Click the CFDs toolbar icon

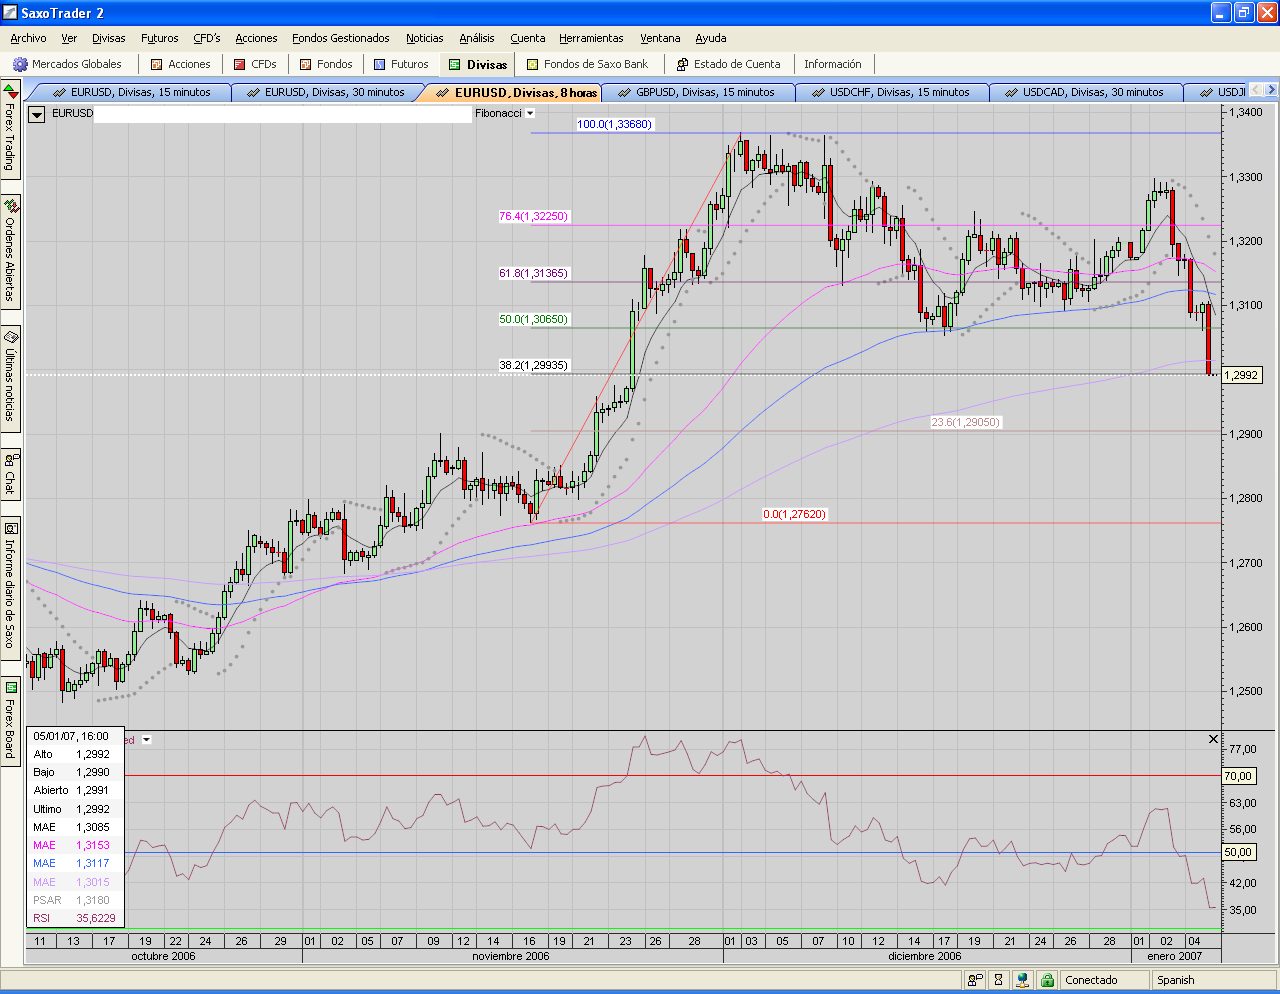pyautogui.click(x=240, y=64)
